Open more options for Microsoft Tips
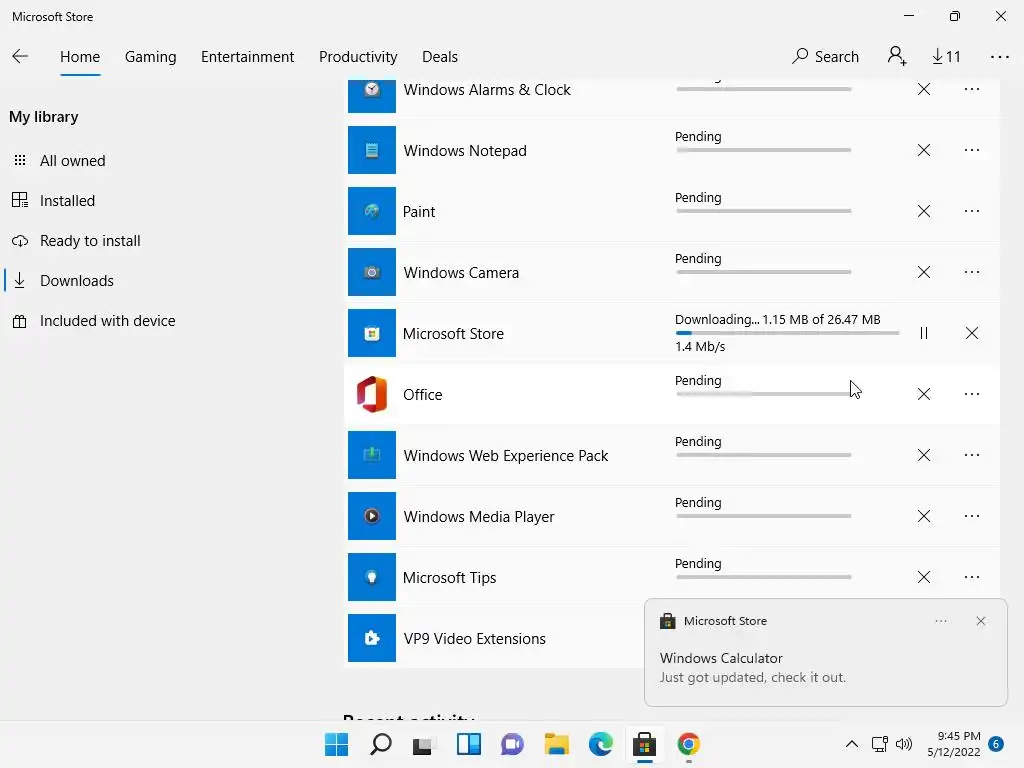The height and width of the screenshot is (768, 1024). 972,577
